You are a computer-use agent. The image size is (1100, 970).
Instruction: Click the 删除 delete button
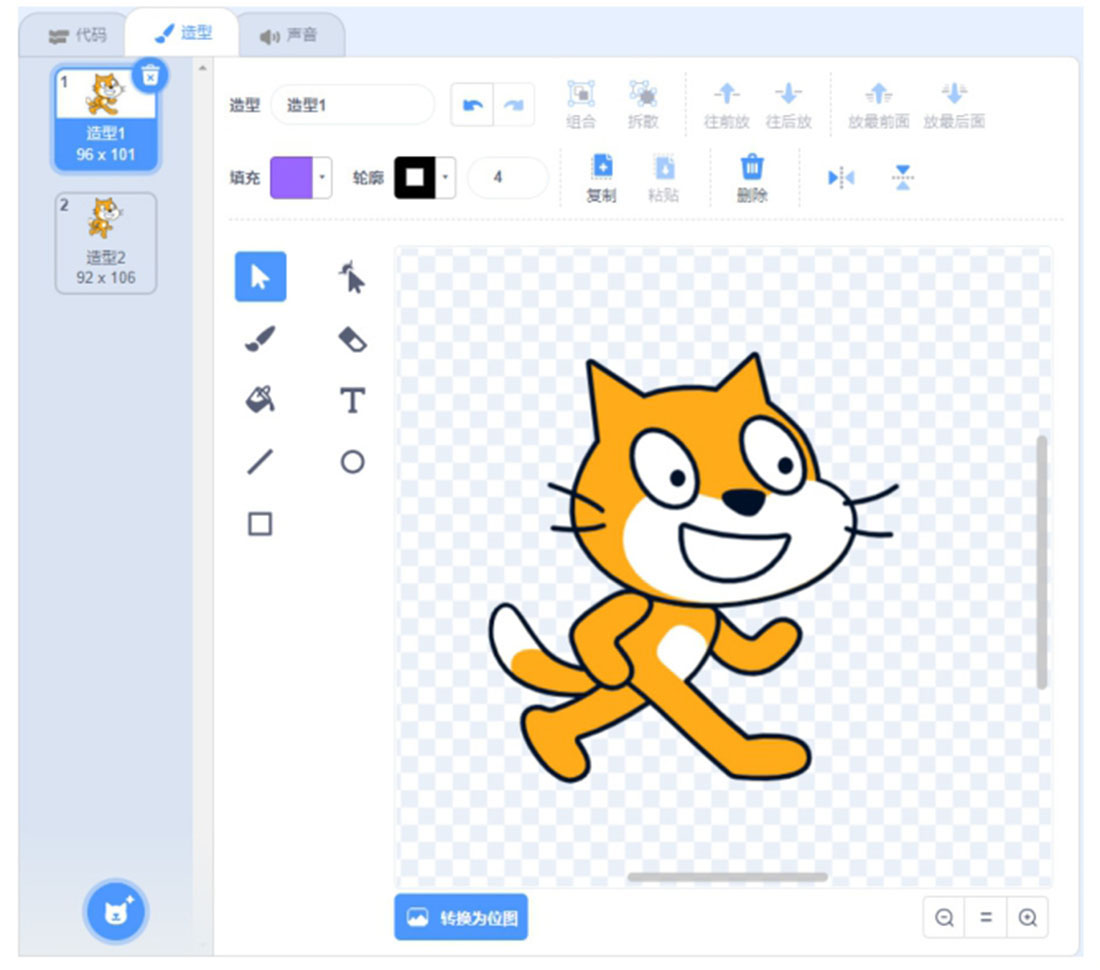point(752,179)
